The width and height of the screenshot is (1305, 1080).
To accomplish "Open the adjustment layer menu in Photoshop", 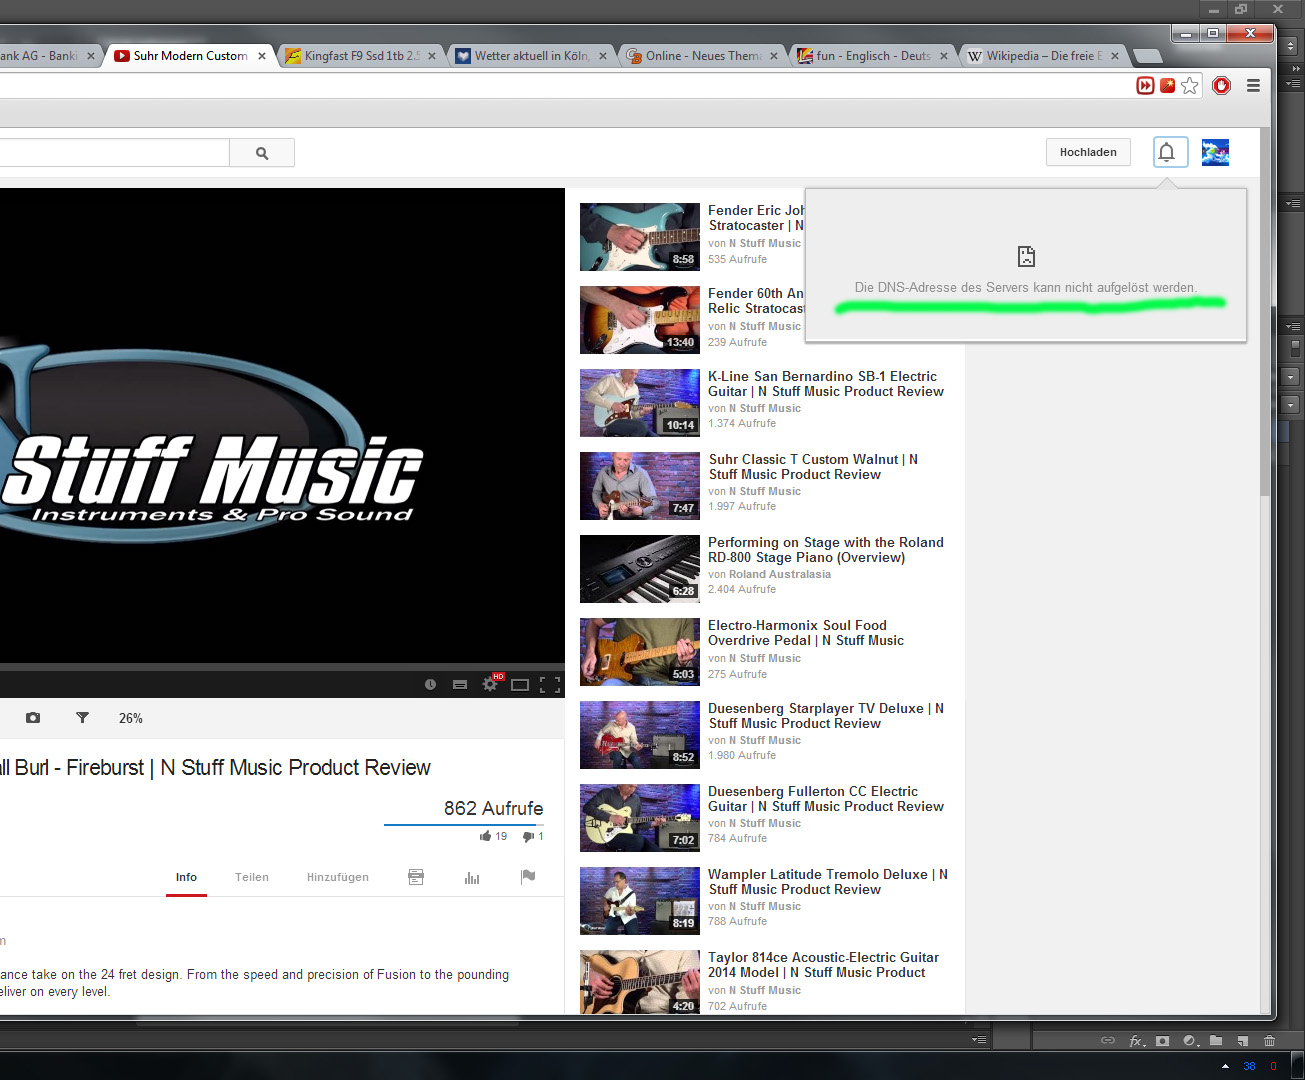I will pyautogui.click(x=1190, y=1041).
